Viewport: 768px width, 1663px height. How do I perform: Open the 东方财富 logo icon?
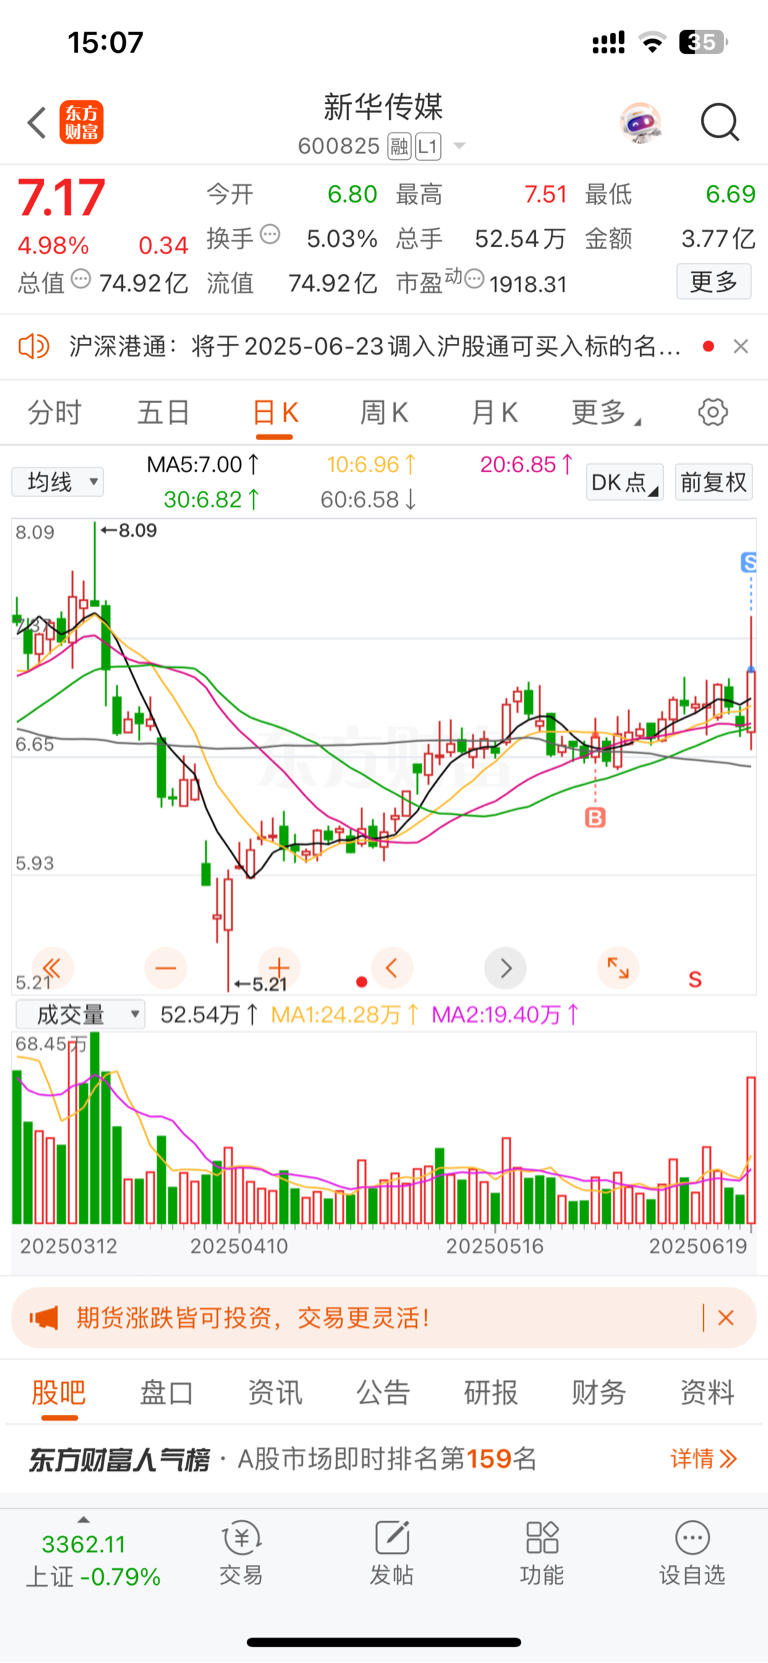click(x=81, y=122)
